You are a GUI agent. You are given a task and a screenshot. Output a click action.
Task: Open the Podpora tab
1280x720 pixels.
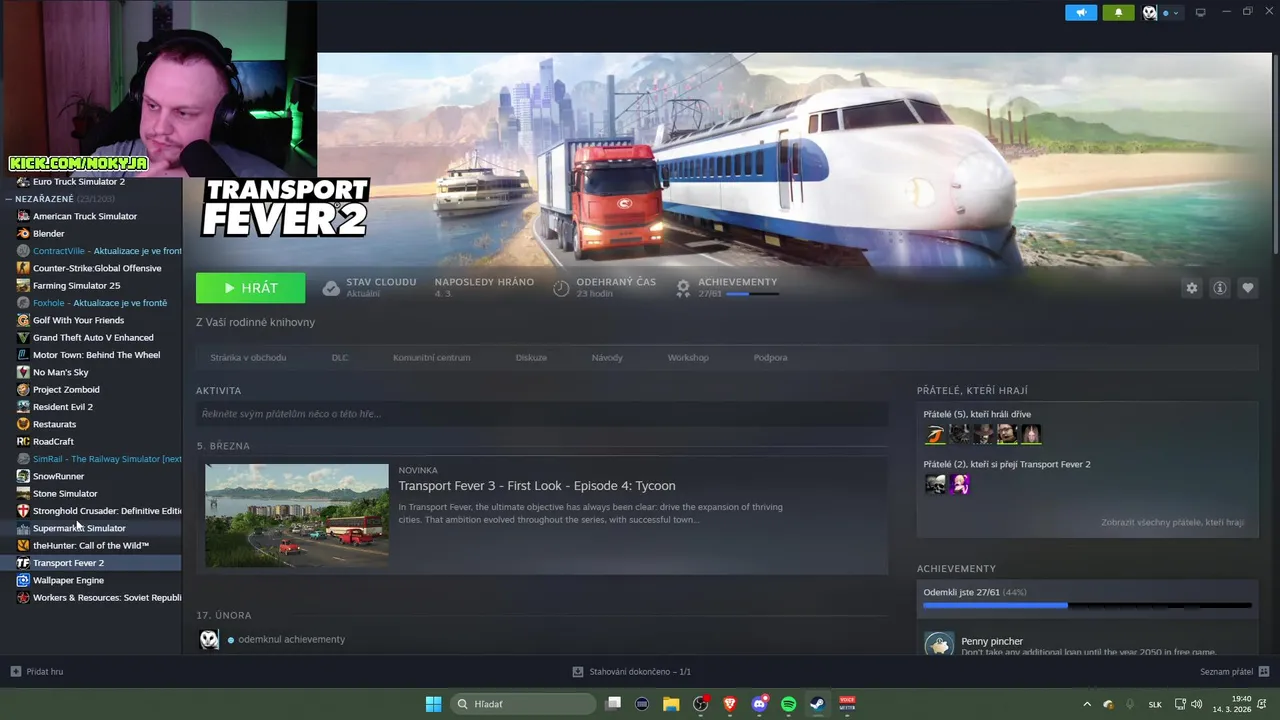coord(770,358)
